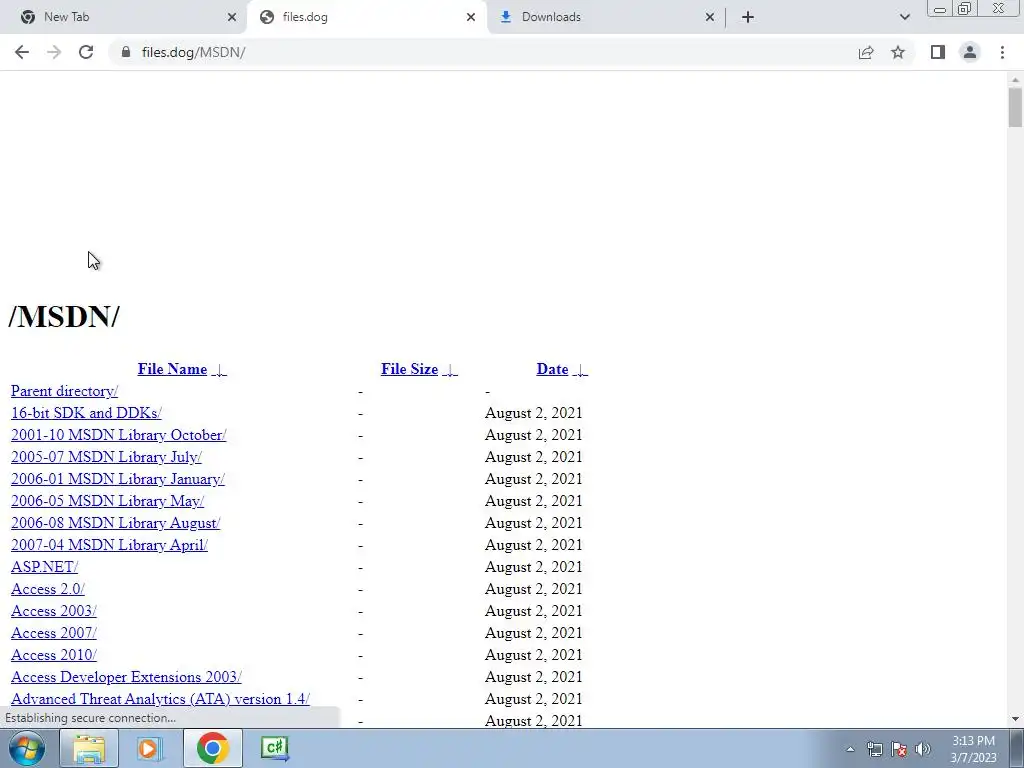Open the Action Center flag icon

coord(899,749)
